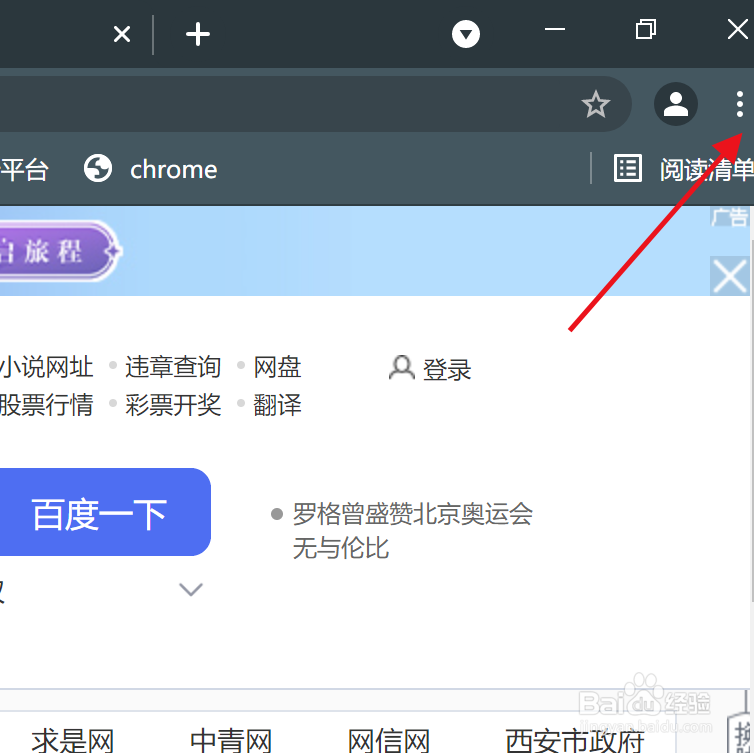Click the globe icon of chrome bookmark
This screenshot has height=753, width=754.
pos(98,168)
